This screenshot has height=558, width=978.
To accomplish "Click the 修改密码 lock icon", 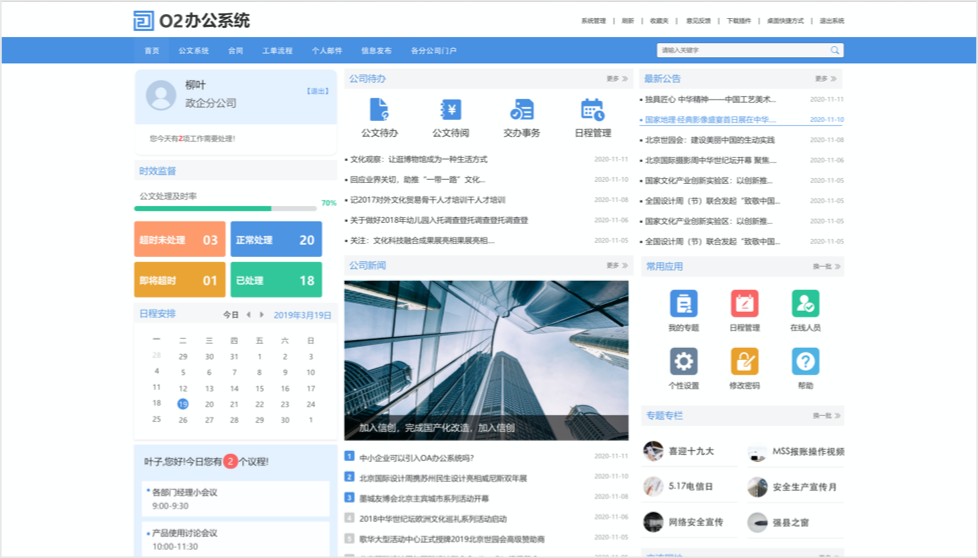I will pos(744,362).
